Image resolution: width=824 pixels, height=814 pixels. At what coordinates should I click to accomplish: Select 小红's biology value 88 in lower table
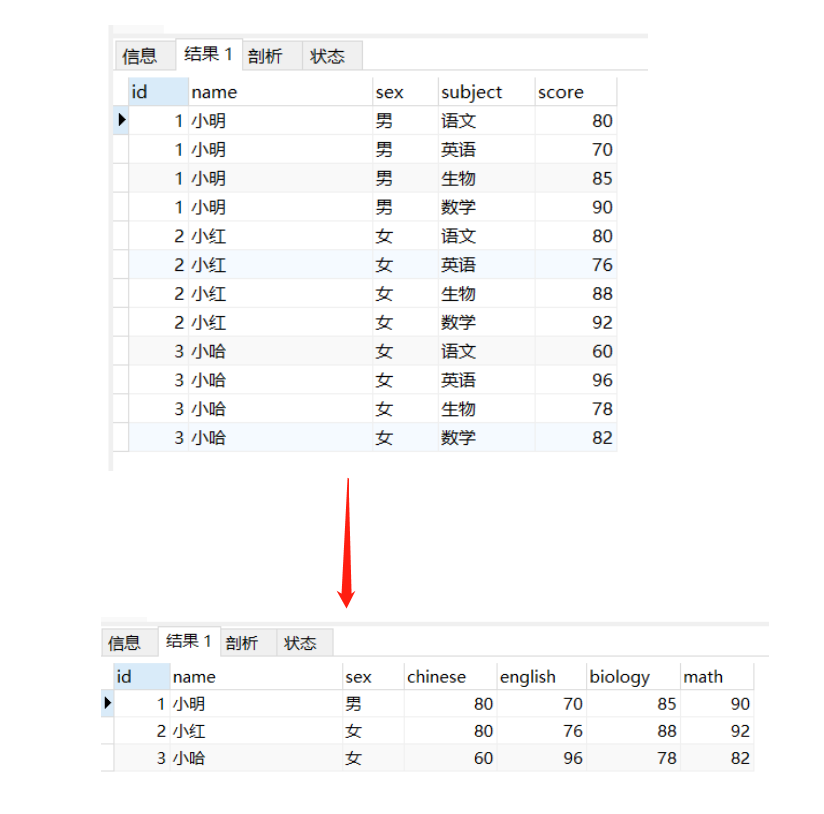tap(633, 731)
